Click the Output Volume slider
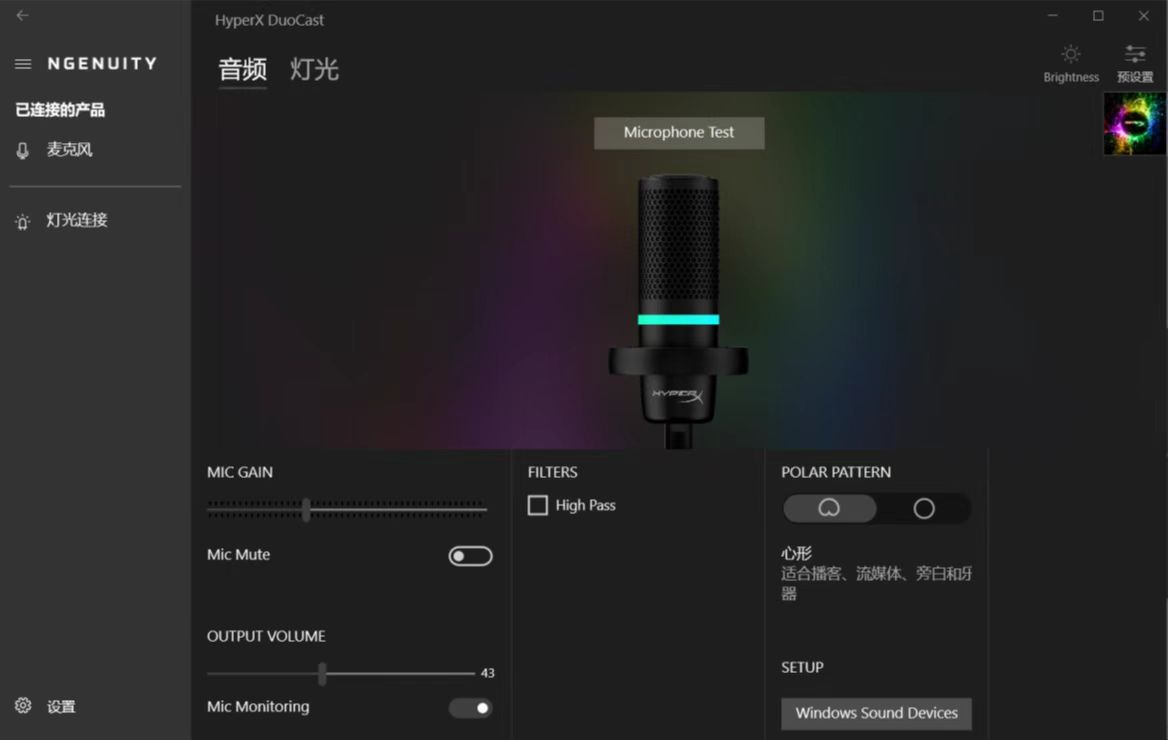1168x740 pixels. (x=340, y=673)
